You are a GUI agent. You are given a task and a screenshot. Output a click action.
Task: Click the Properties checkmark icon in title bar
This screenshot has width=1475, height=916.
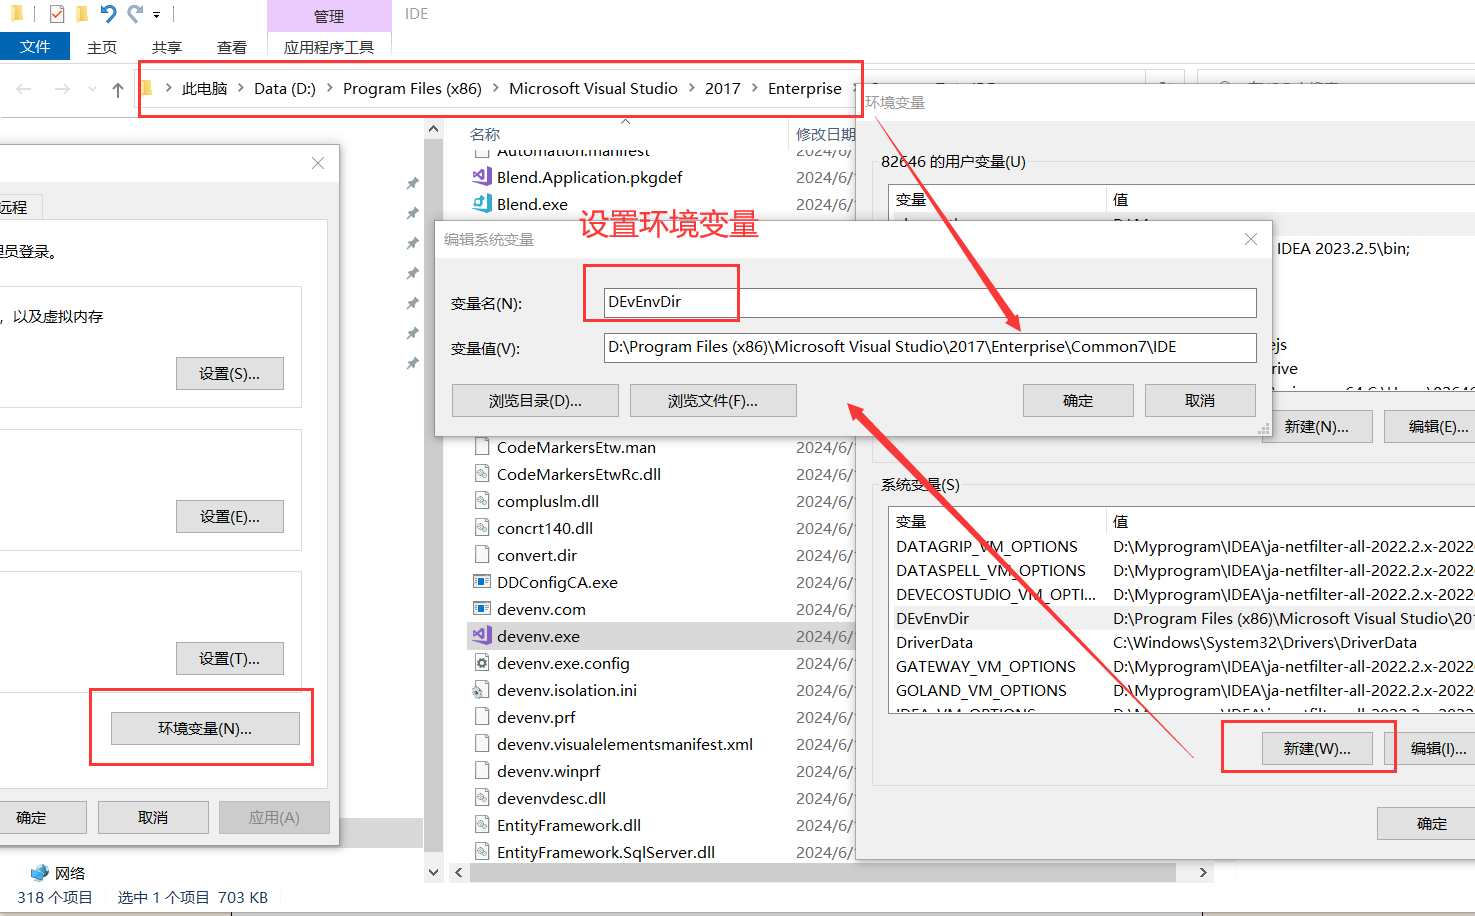pos(57,14)
